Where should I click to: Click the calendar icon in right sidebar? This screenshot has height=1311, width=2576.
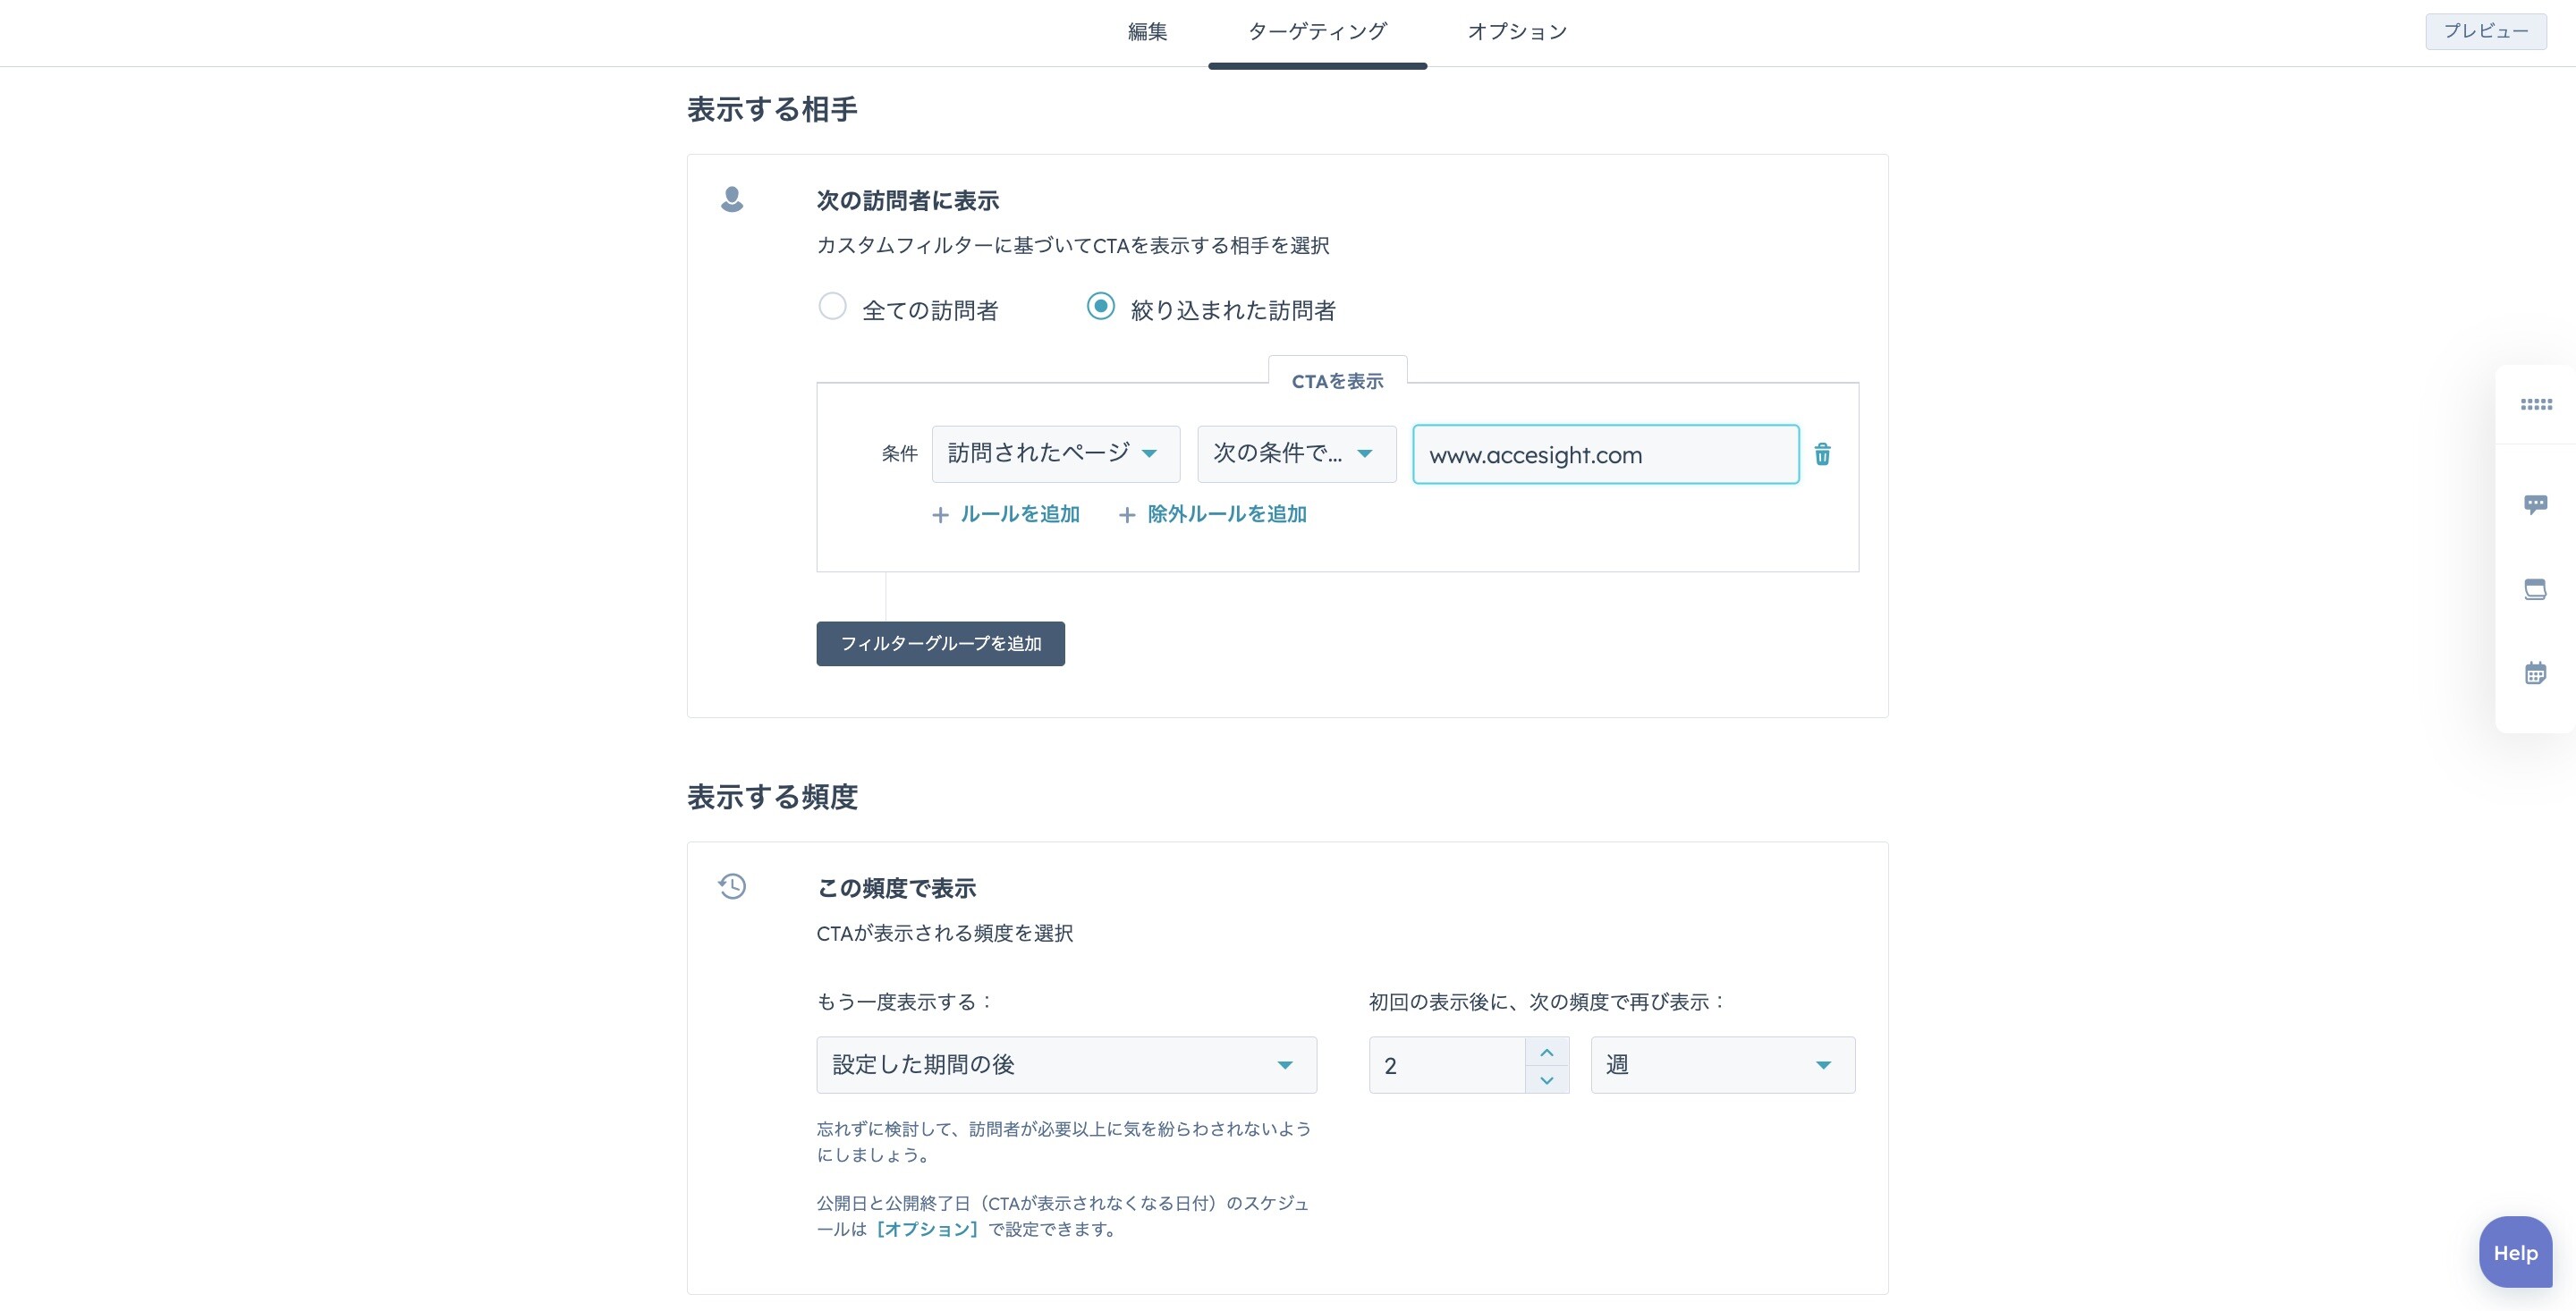click(2535, 673)
